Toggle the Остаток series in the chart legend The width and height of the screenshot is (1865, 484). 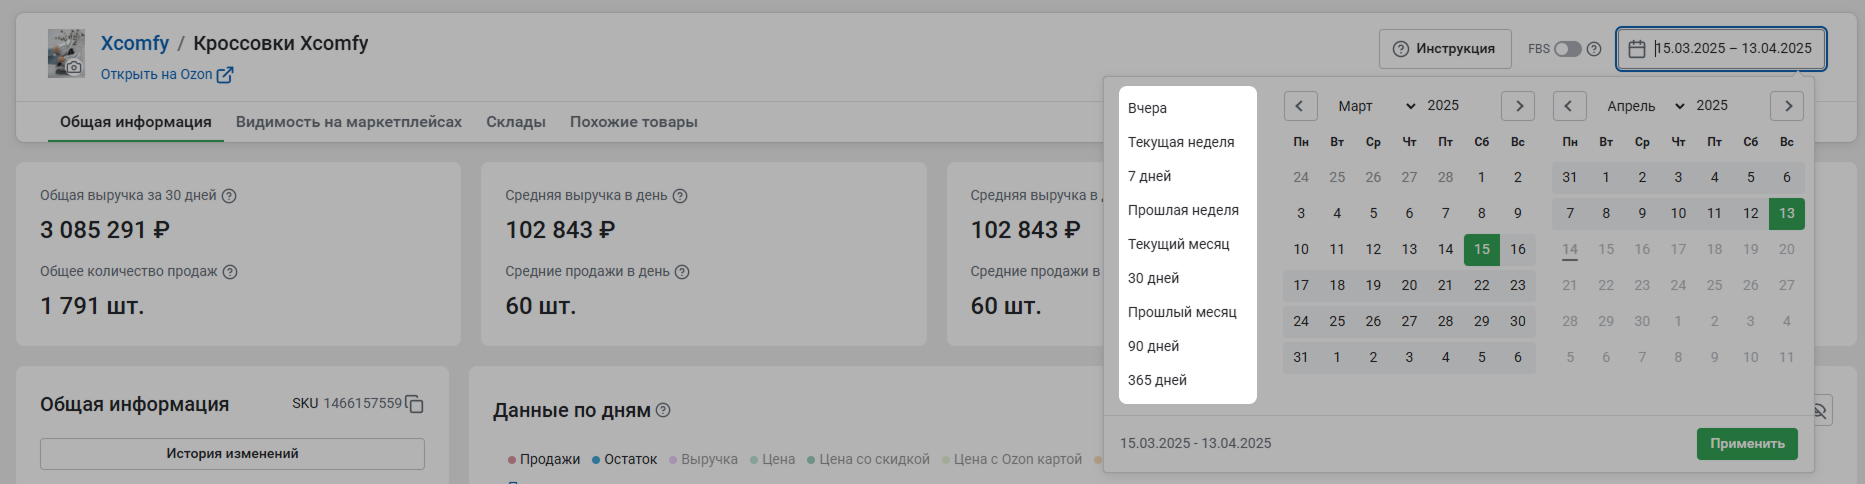tap(625, 459)
